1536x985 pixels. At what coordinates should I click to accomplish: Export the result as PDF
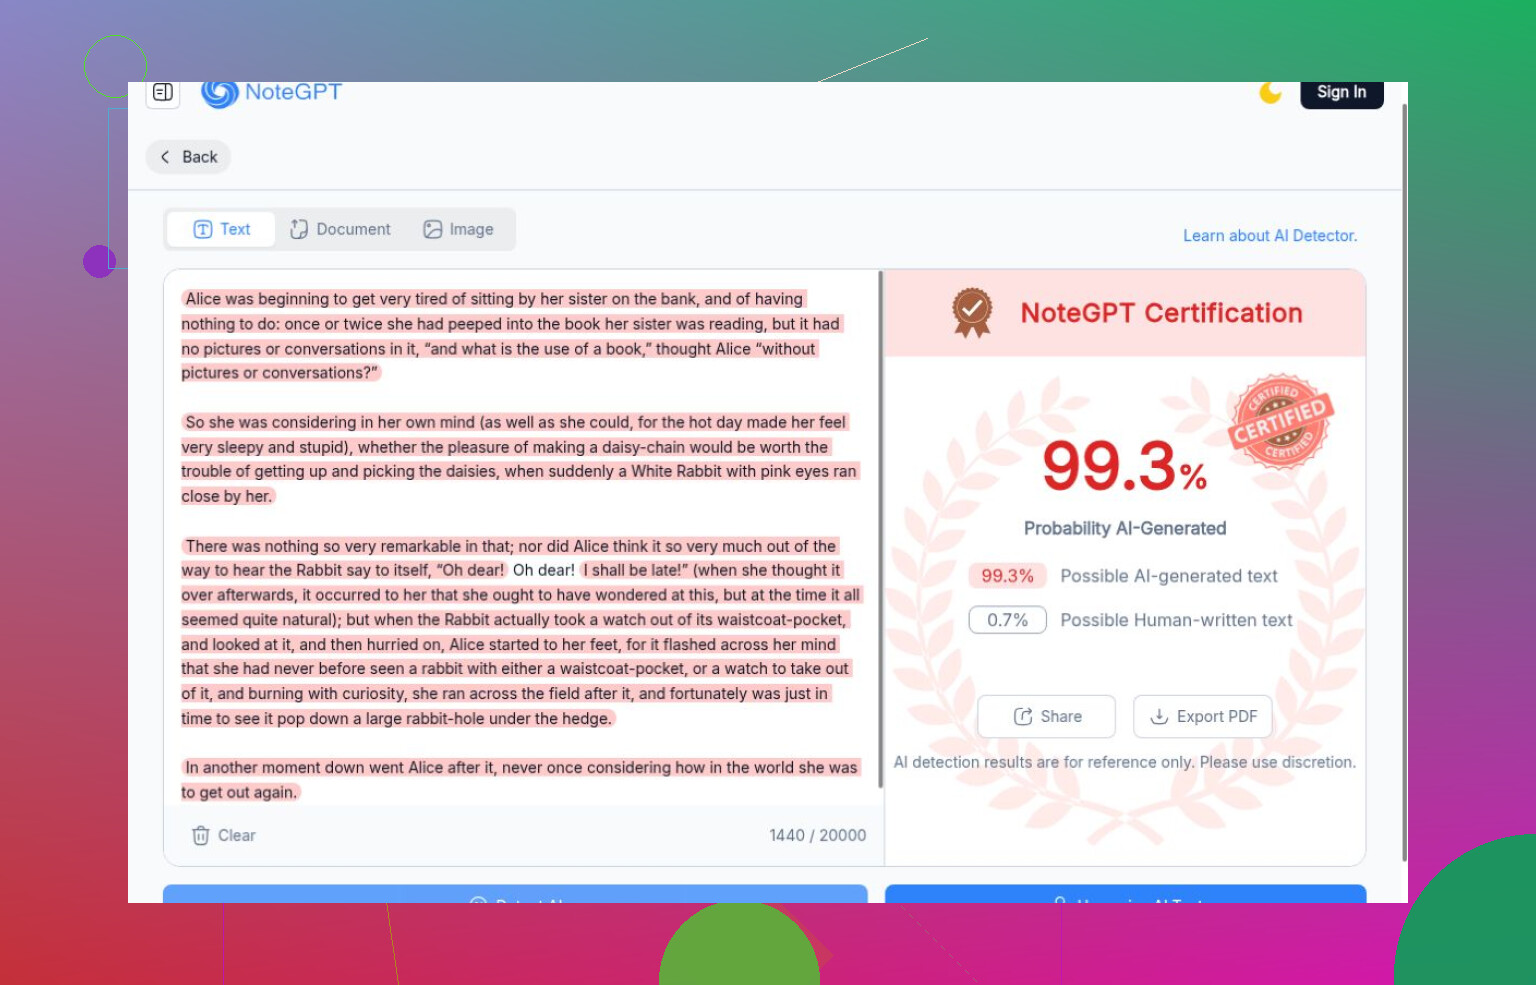(1203, 716)
